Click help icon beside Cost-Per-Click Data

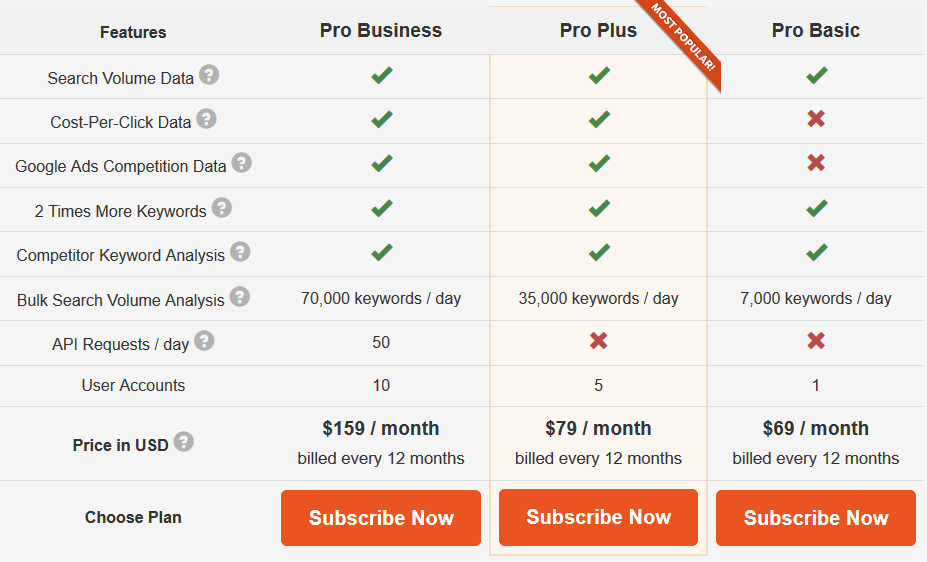click(206, 119)
